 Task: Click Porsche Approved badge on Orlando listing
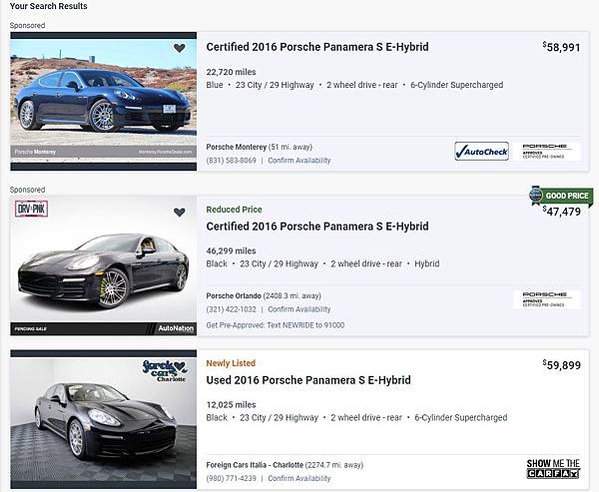pyautogui.click(x=546, y=299)
